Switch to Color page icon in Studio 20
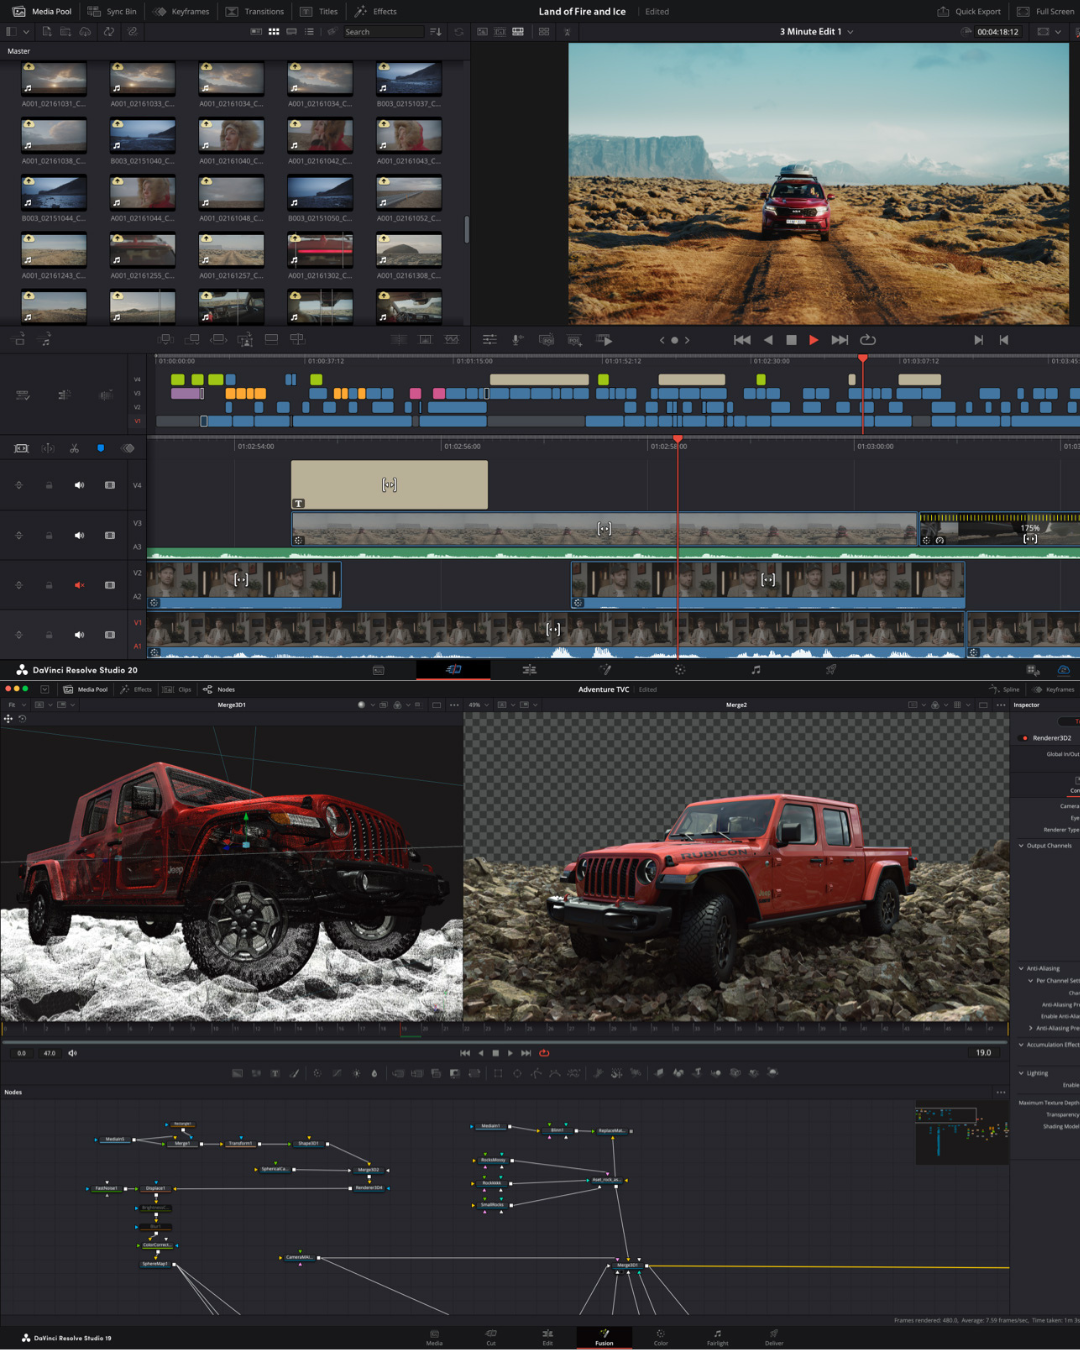 (x=680, y=670)
